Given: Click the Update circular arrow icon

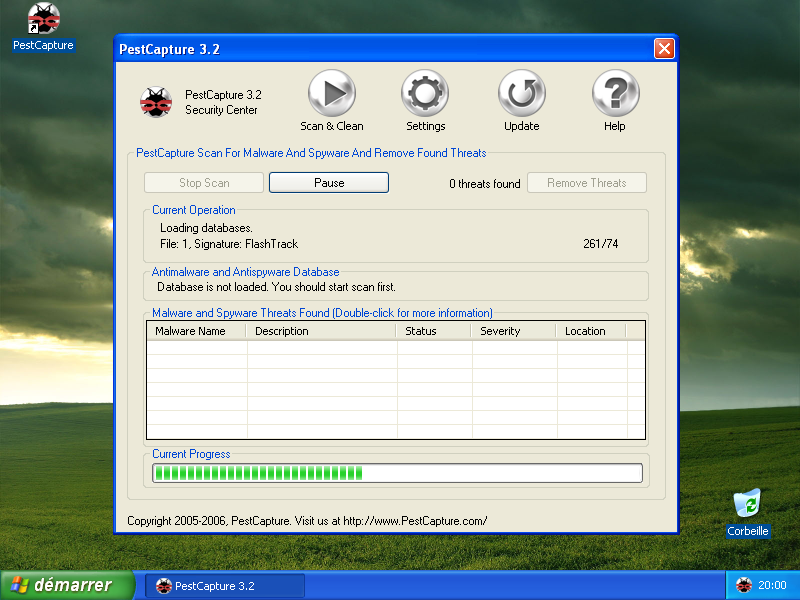Looking at the screenshot, I should click(x=521, y=93).
